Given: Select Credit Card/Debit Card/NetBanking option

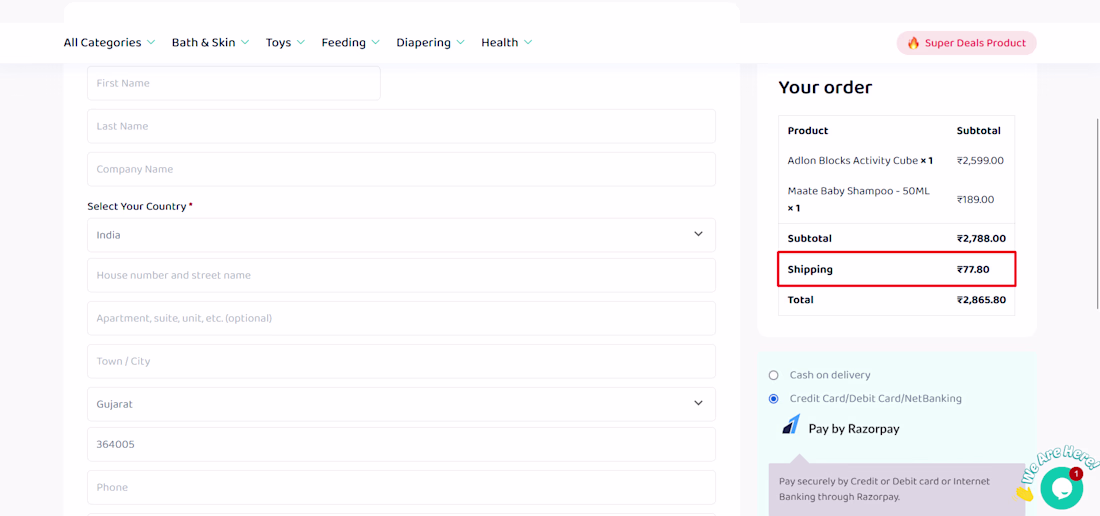Looking at the screenshot, I should 774,398.
